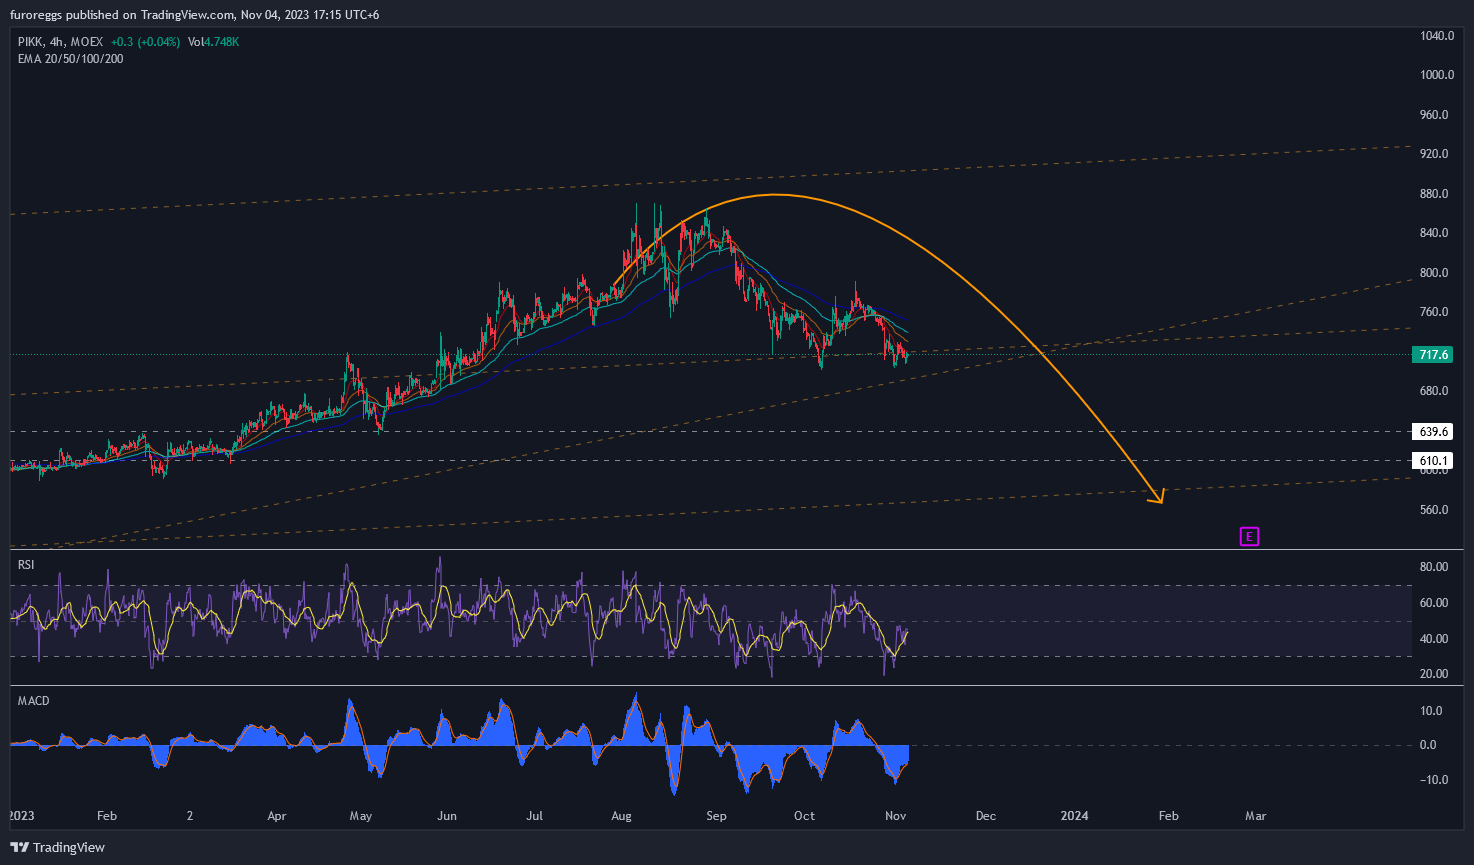Click the 2023 label on time axis
1474x865 pixels.
pos(21,816)
